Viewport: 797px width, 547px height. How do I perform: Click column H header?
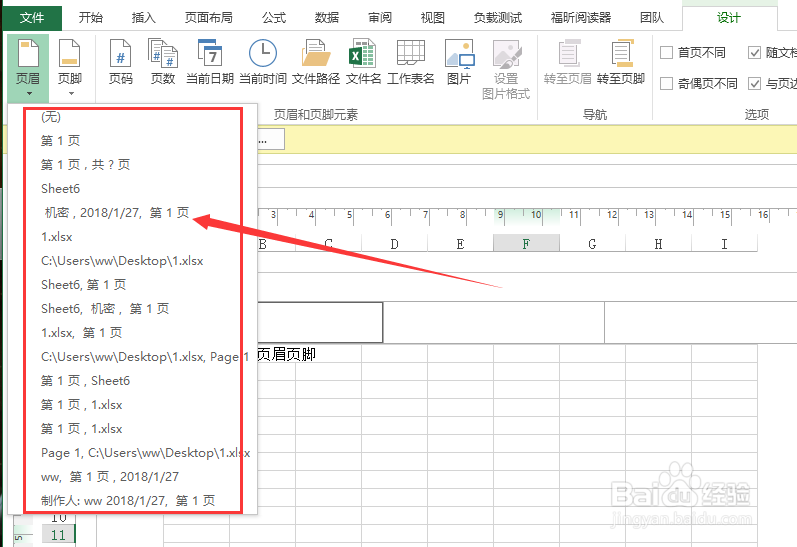(x=659, y=244)
